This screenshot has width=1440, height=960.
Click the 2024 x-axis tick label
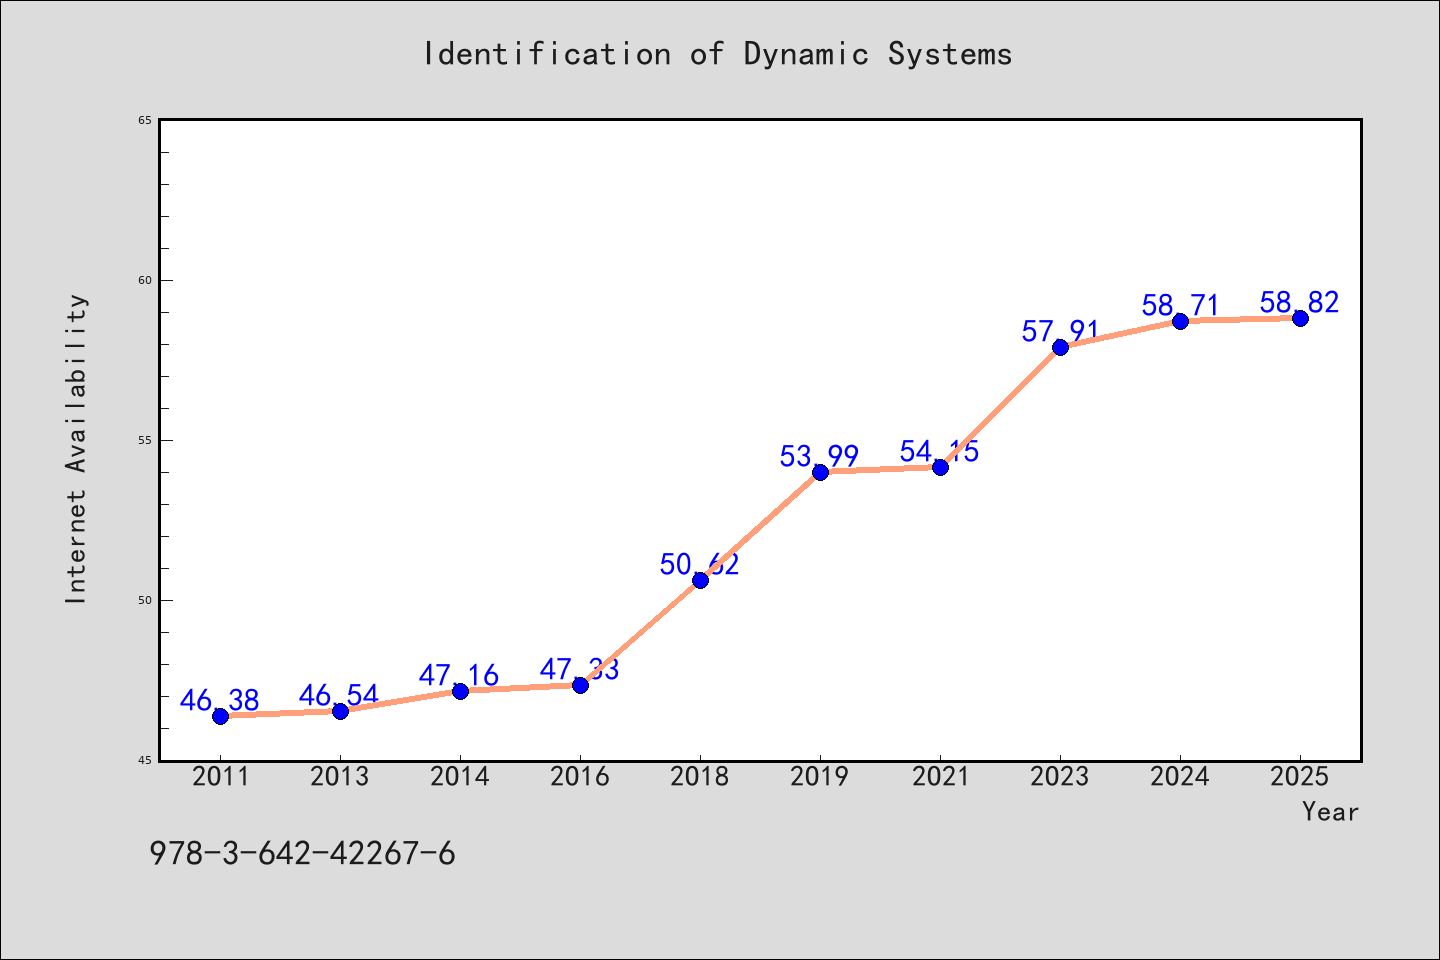[1180, 777]
